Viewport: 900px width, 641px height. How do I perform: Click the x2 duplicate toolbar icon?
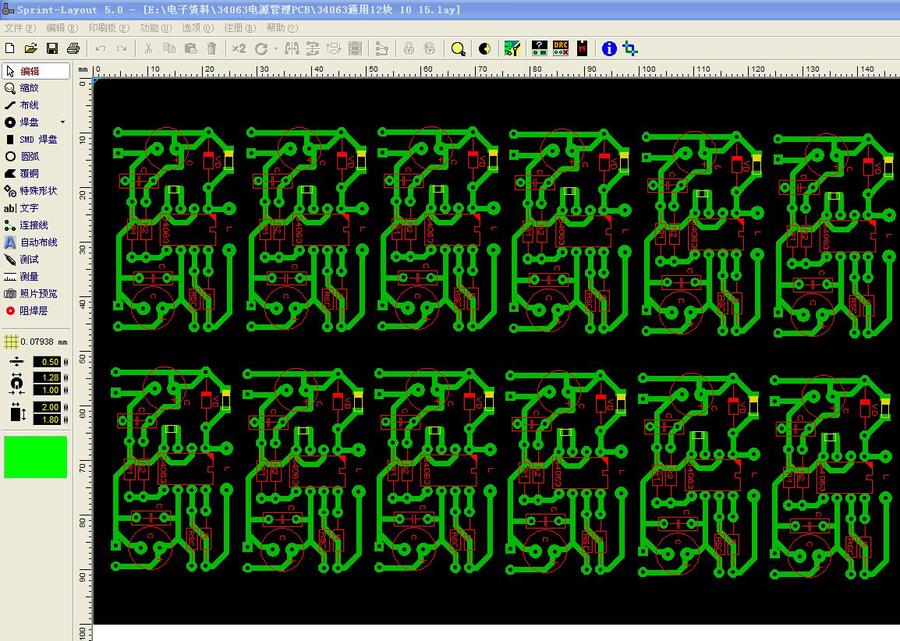pyautogui.click(x=239, y=48)
